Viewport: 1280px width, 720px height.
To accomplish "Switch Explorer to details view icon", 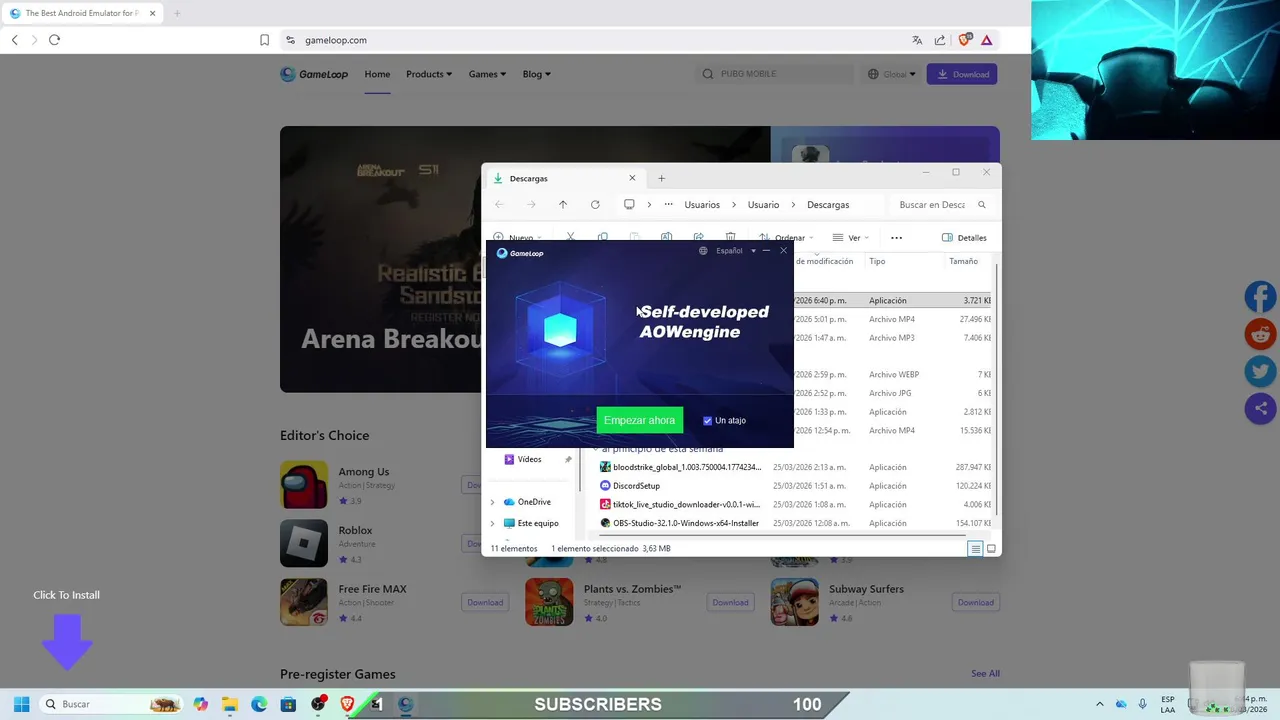I will tap(975, 549).
